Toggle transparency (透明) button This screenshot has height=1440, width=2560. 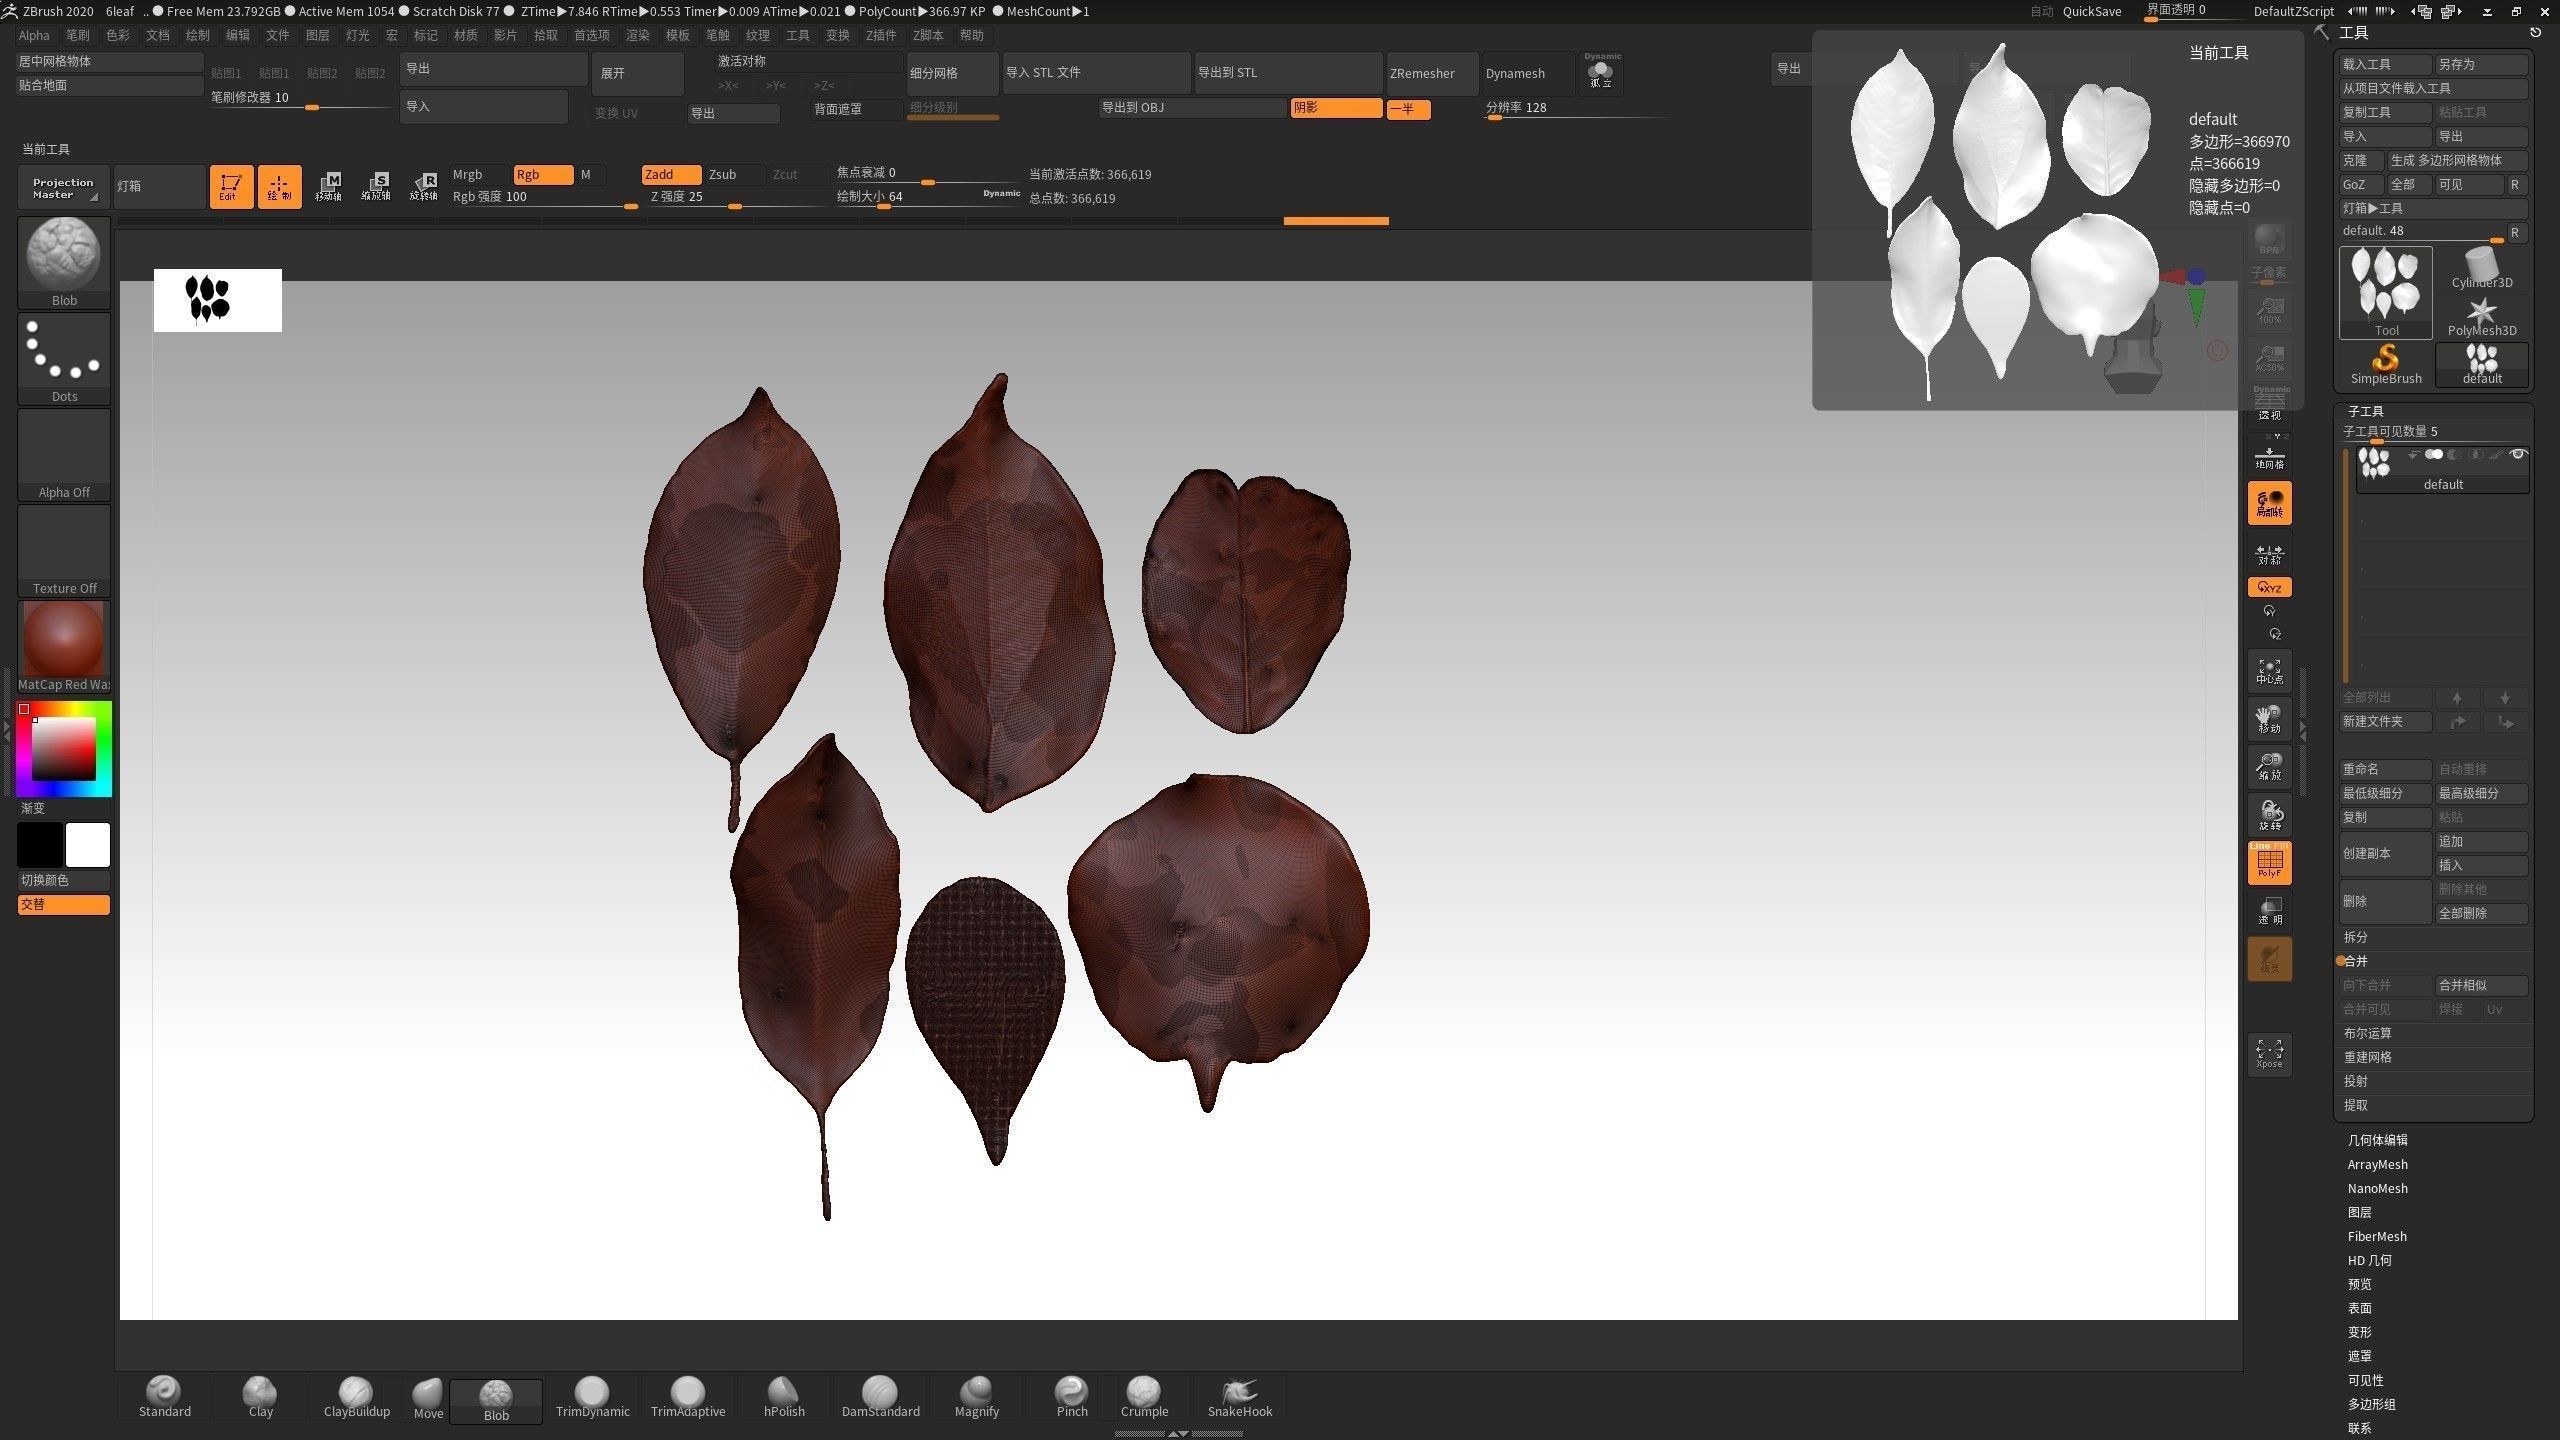click(x=2269, y=911)
